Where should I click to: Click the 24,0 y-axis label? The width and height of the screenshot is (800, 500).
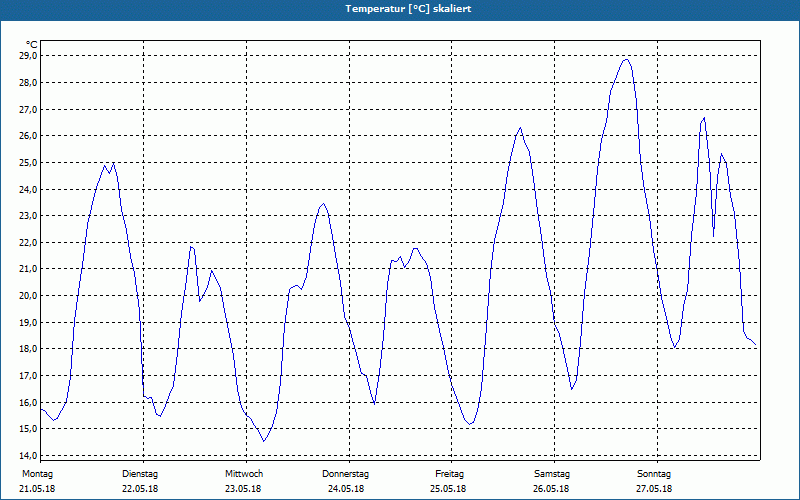pos(28,189)
